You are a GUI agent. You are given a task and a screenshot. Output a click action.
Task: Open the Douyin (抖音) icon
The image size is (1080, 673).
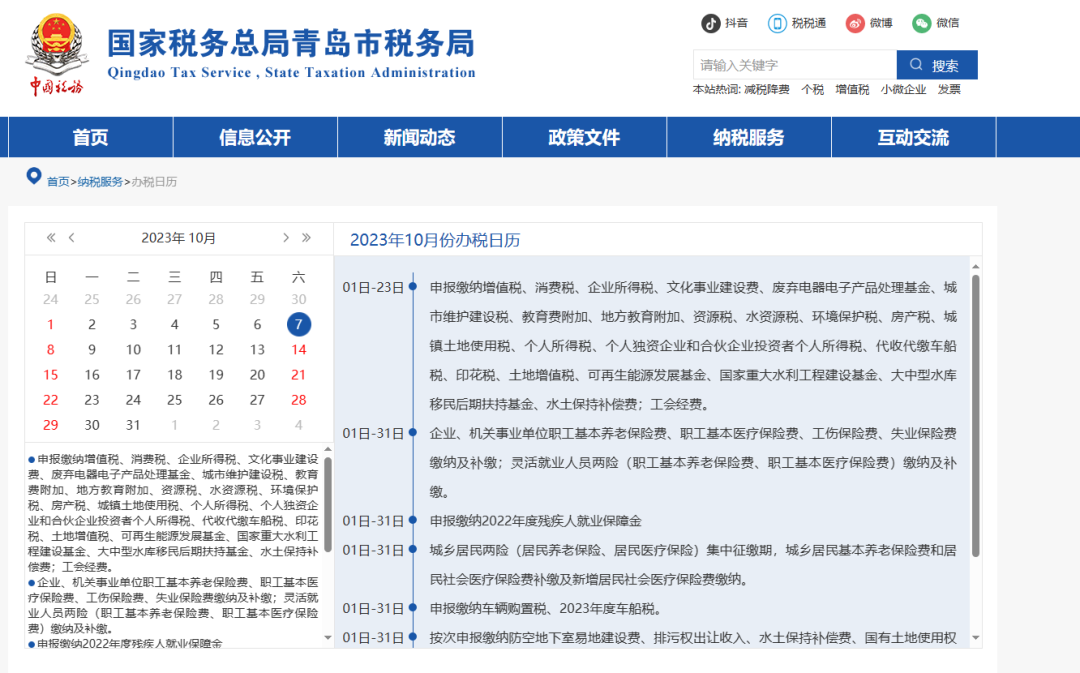(710, 23)
